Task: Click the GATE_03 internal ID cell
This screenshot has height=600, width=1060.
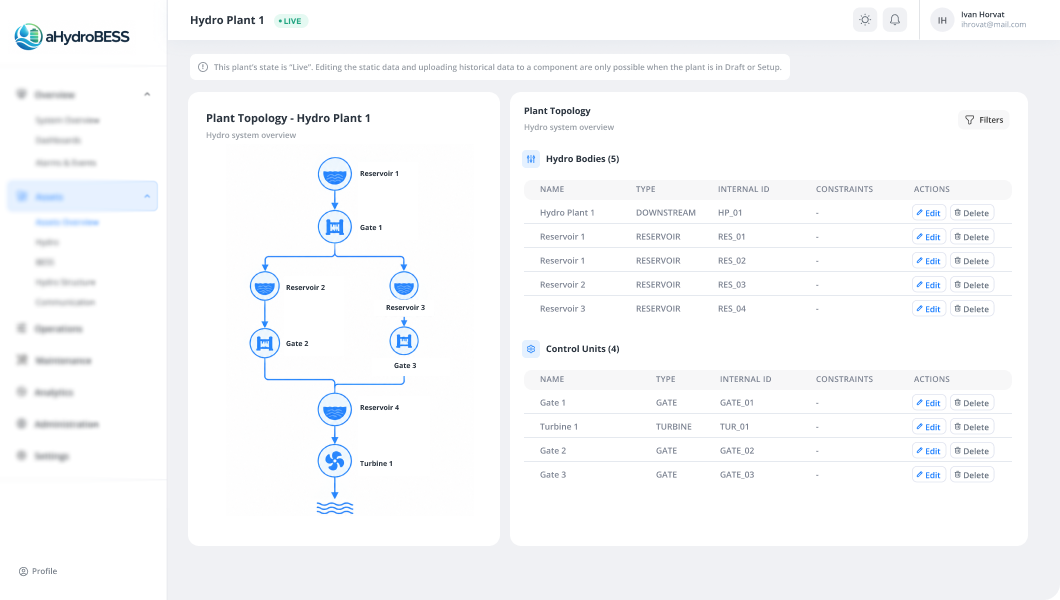Action: pos(737,475)
